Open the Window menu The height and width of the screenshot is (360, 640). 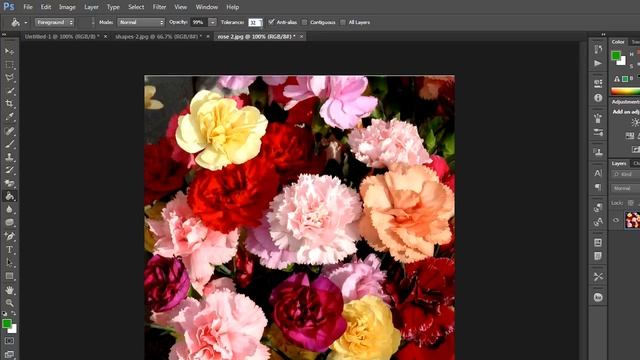[207, 7]
